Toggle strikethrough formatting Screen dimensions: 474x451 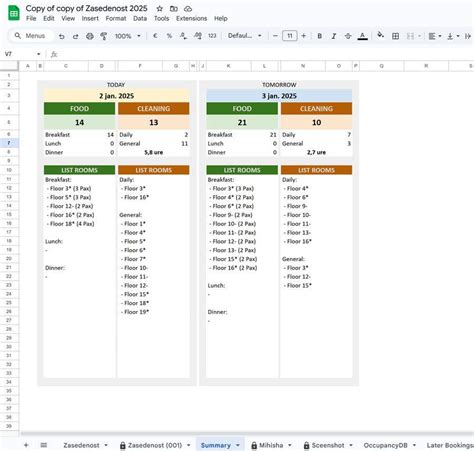click(348, 36)
